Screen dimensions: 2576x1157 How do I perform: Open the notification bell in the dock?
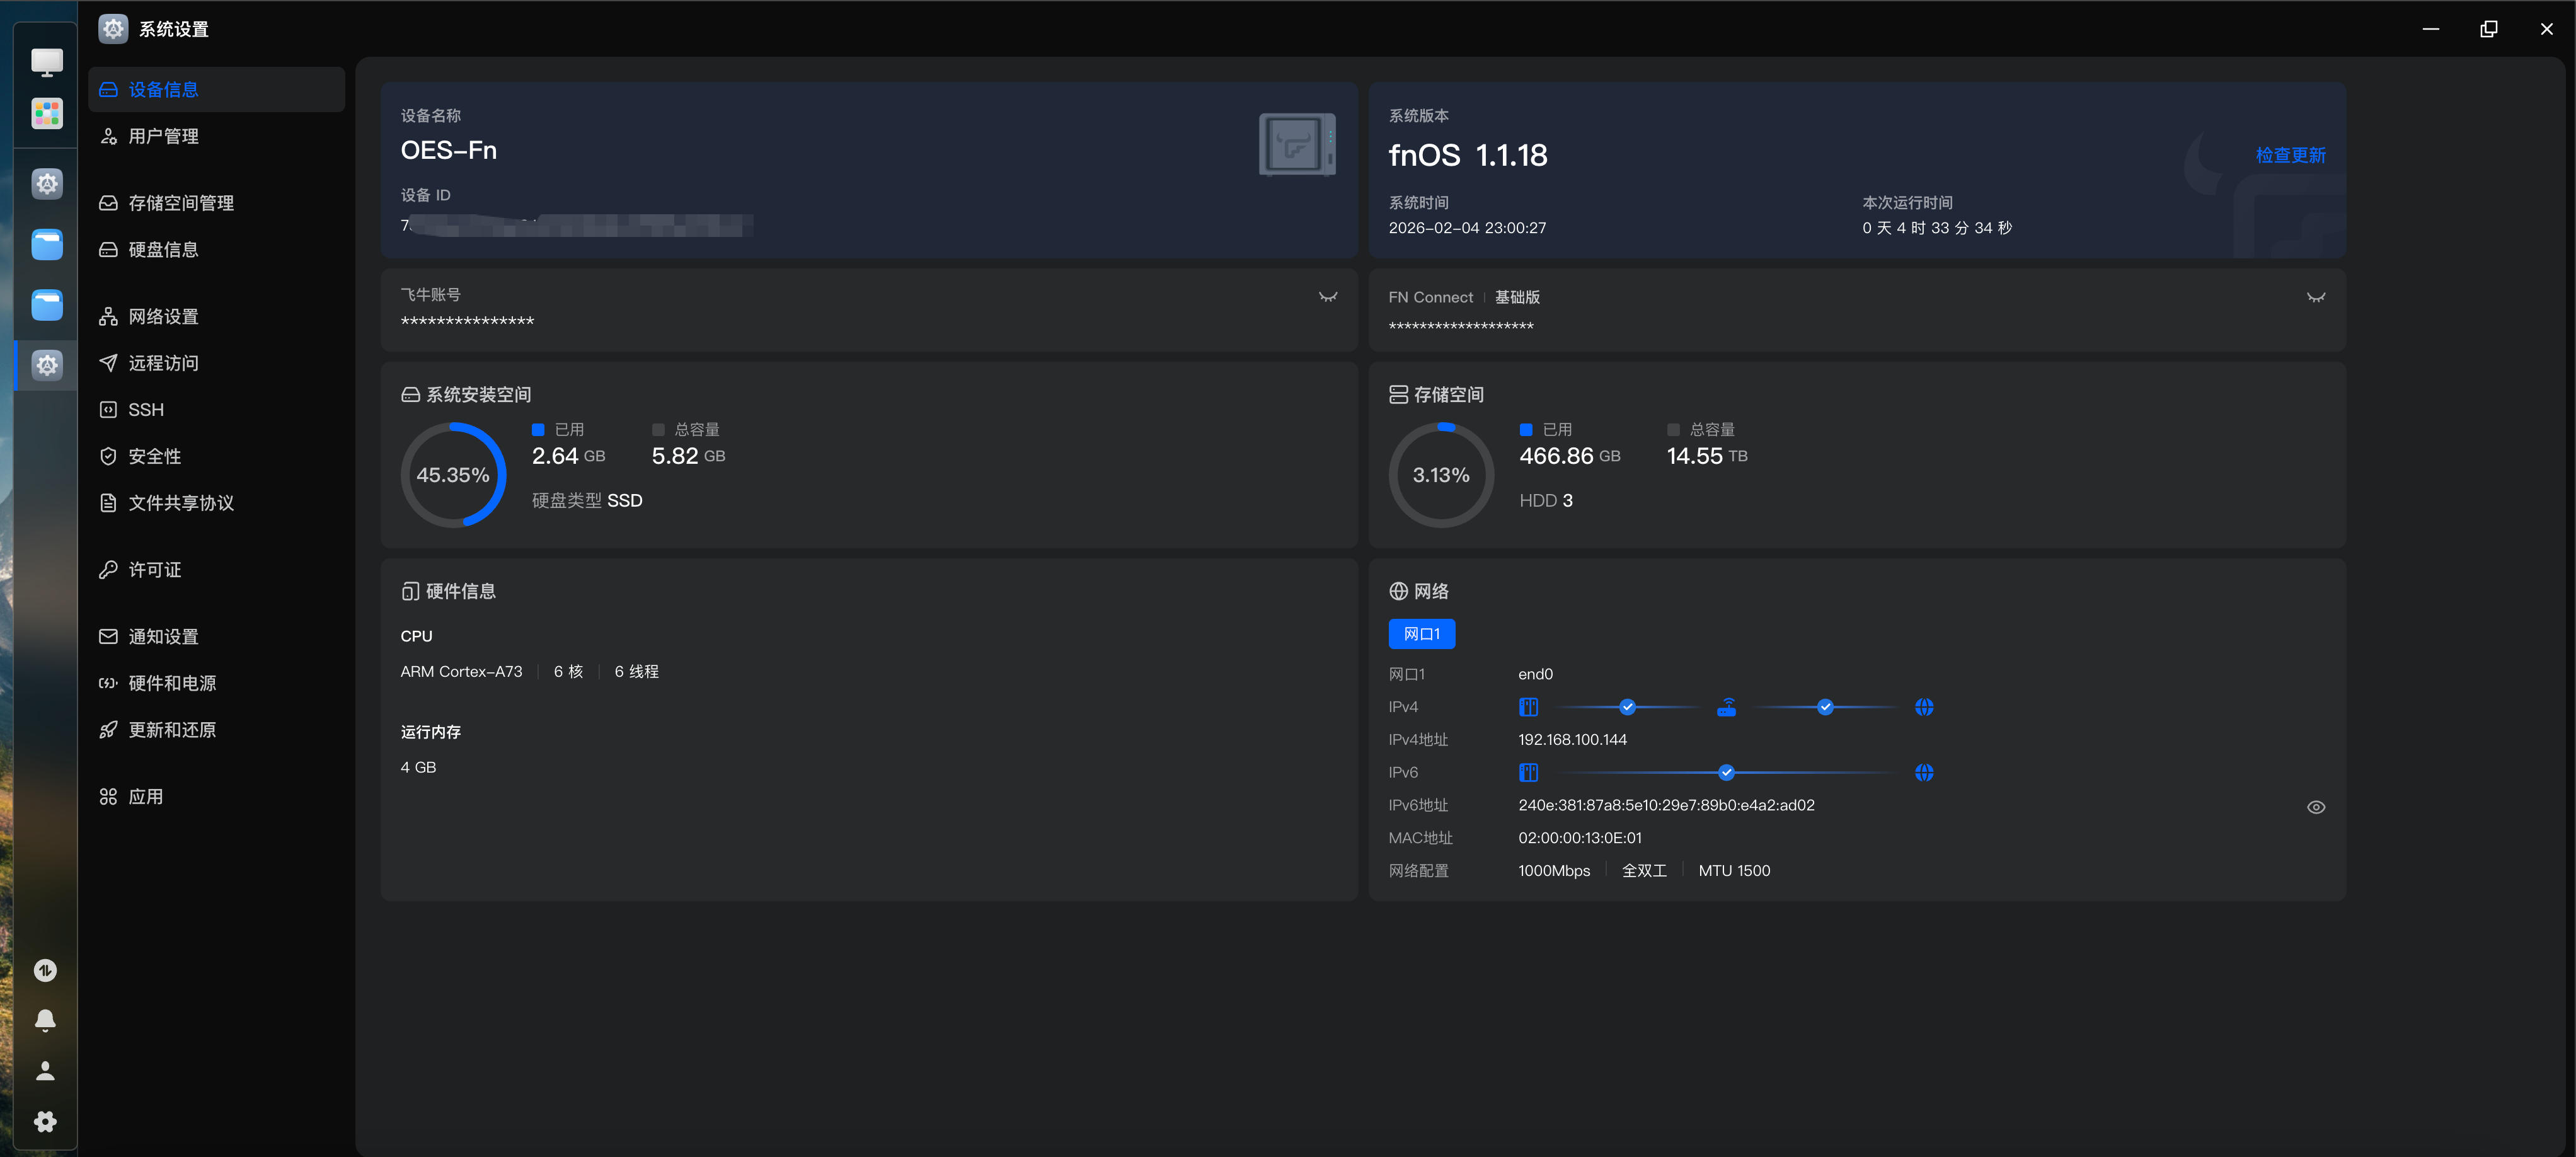pos(45,1020)
